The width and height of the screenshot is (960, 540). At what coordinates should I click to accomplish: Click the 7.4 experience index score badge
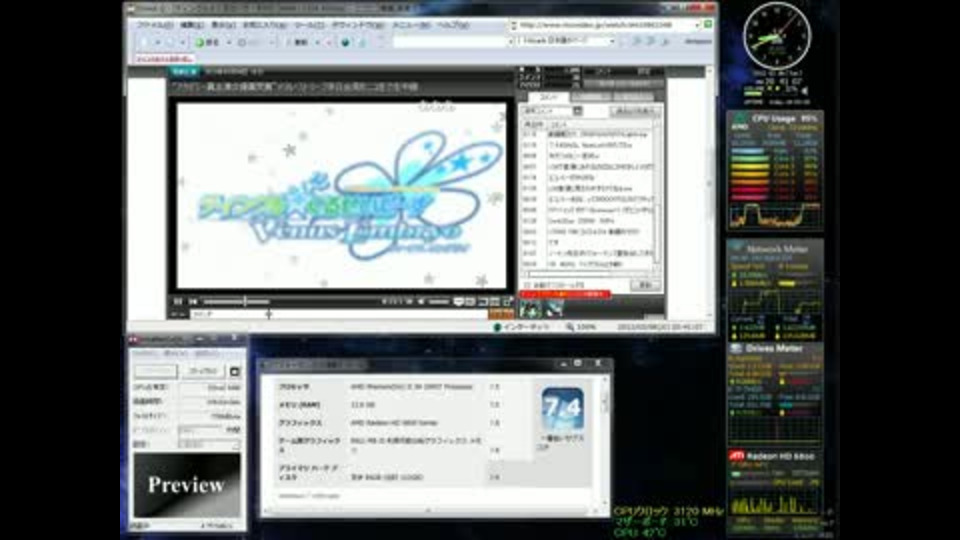tap(562, 408)
